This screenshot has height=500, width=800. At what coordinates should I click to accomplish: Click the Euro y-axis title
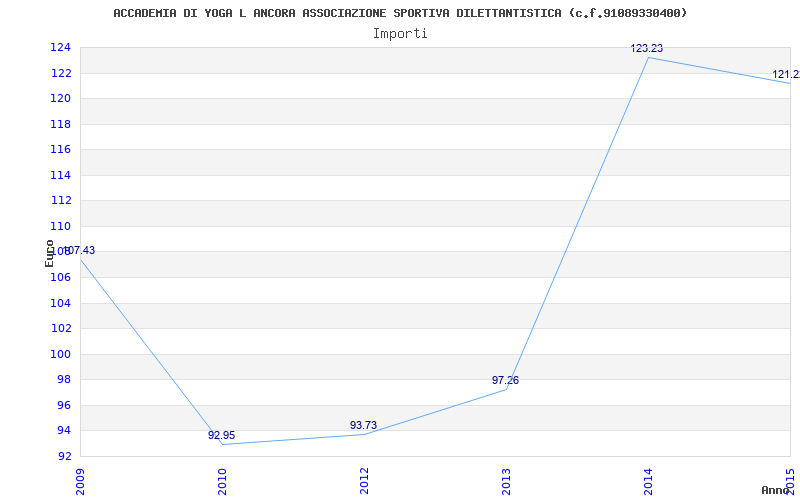(49, 253)
